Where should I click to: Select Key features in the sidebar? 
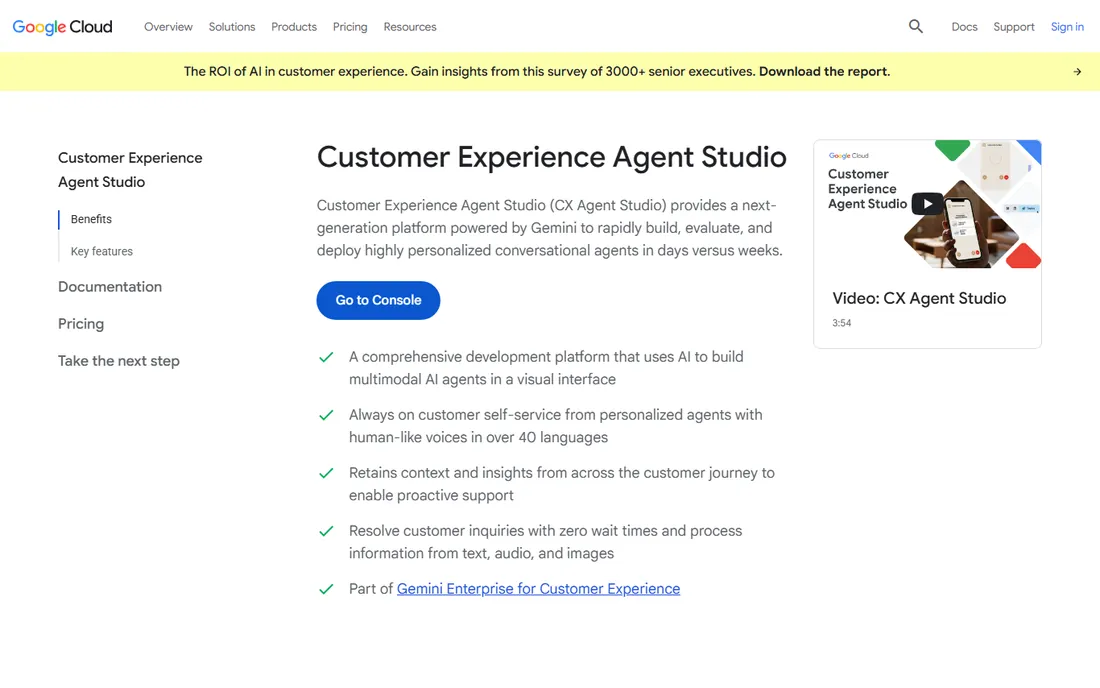click(x=102, y=251)
